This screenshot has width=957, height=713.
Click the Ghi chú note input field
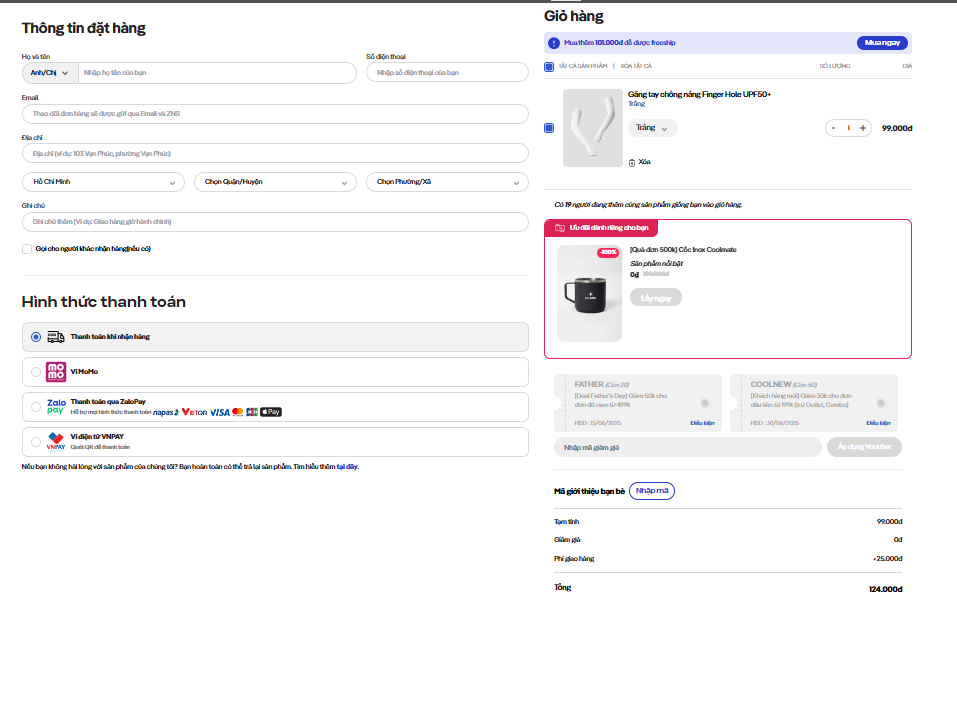tap(275, 222)
